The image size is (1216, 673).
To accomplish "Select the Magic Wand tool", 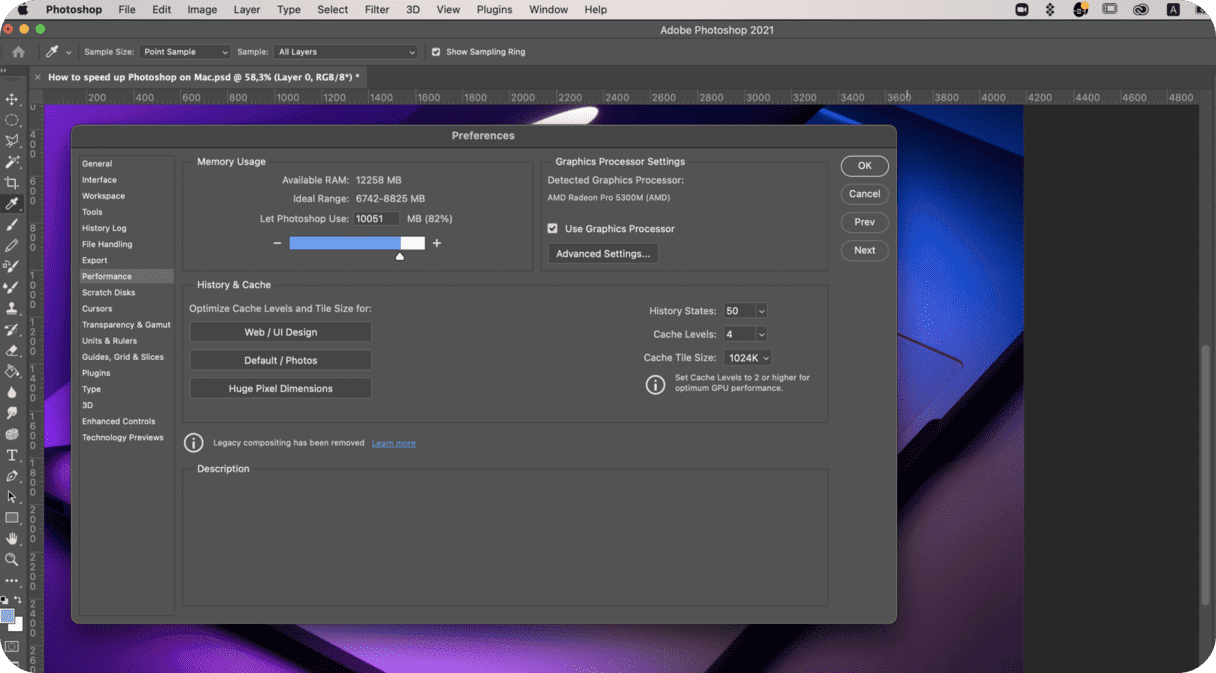I will click(x=12, y=162).
